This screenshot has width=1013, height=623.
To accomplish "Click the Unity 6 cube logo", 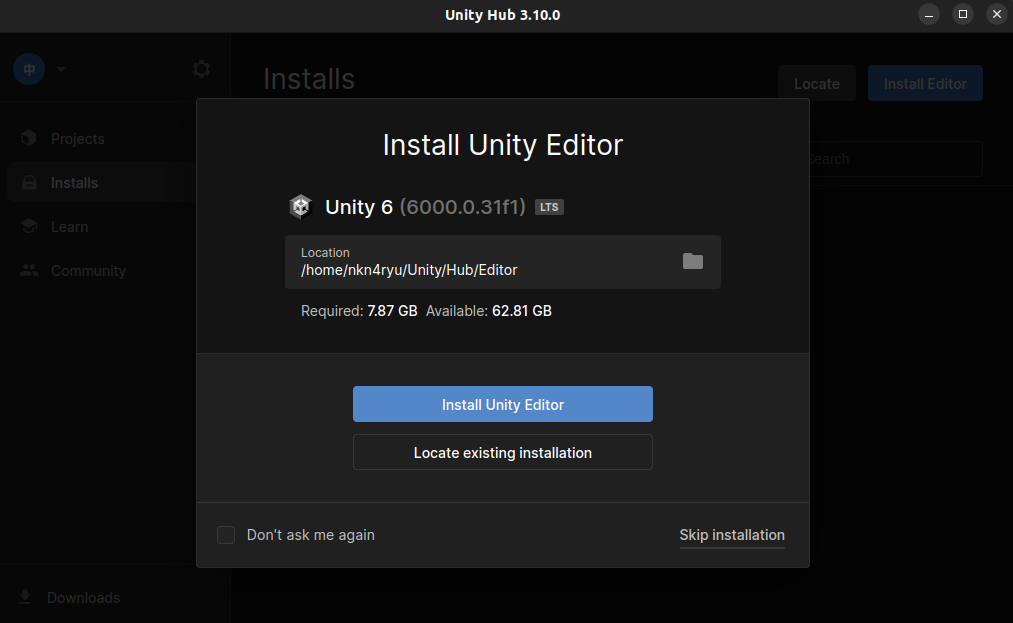I will click(x=300, y=206).
